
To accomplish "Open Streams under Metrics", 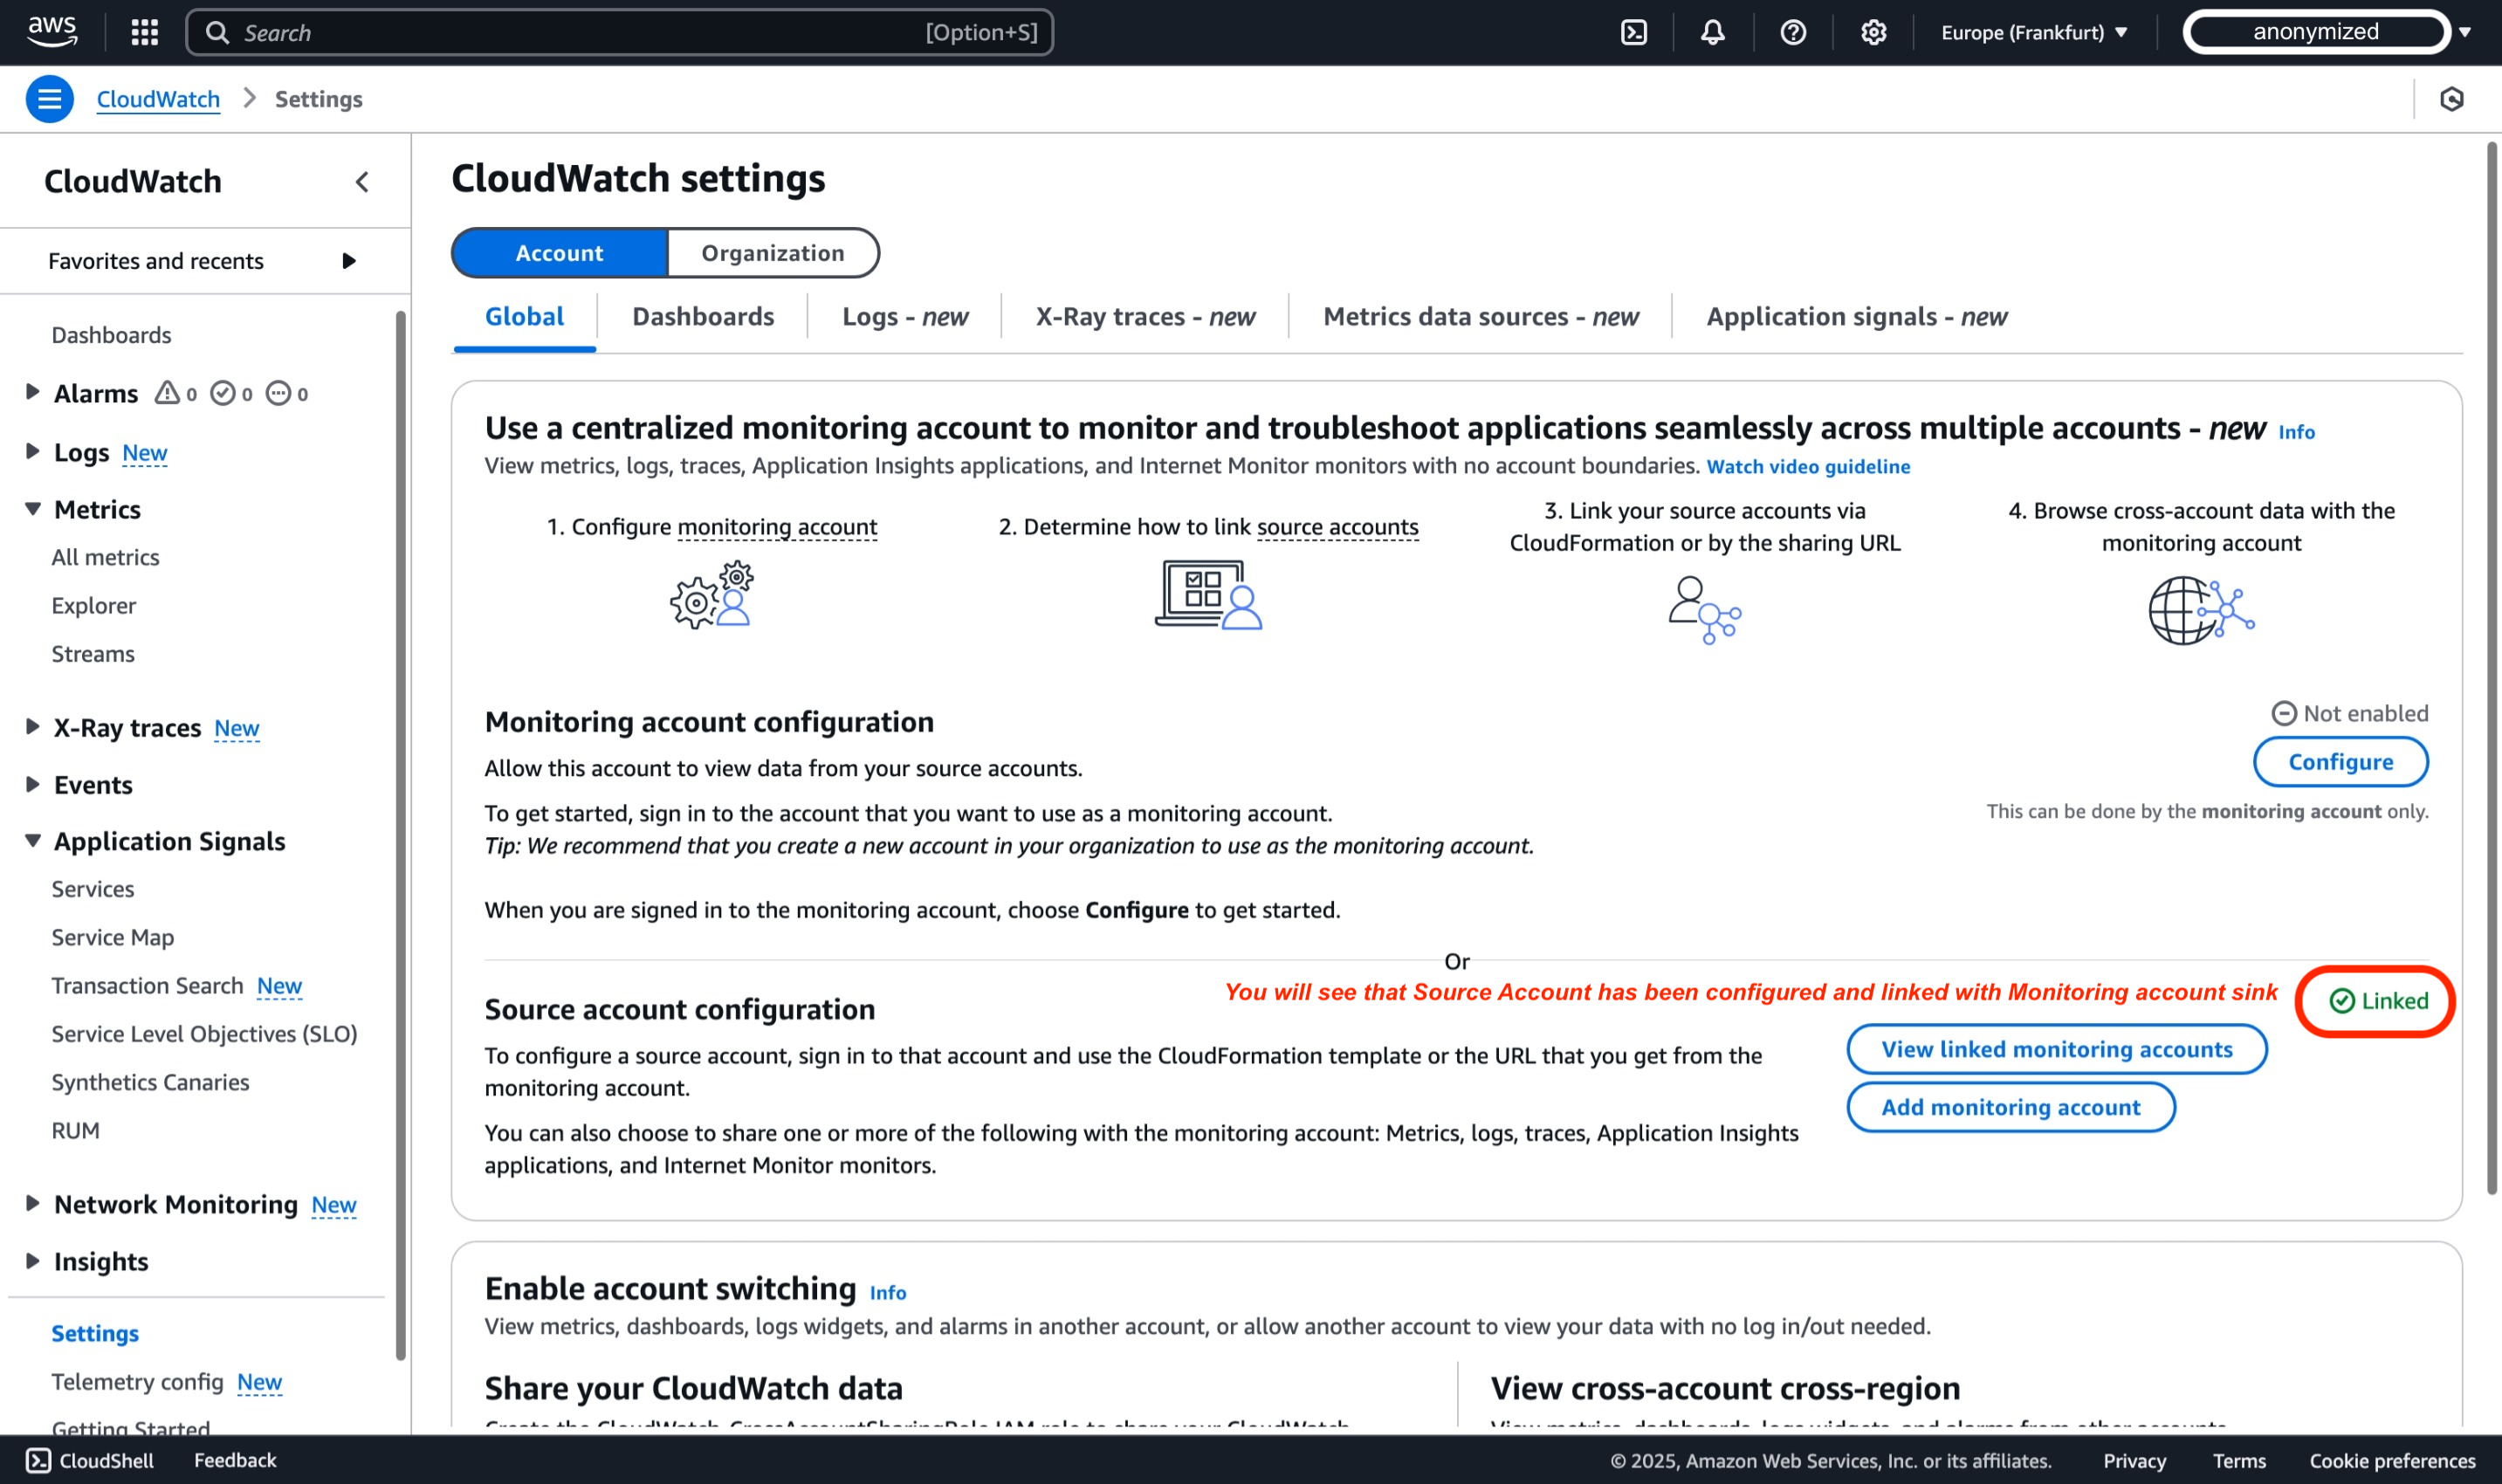I will [x=92, y=653].
